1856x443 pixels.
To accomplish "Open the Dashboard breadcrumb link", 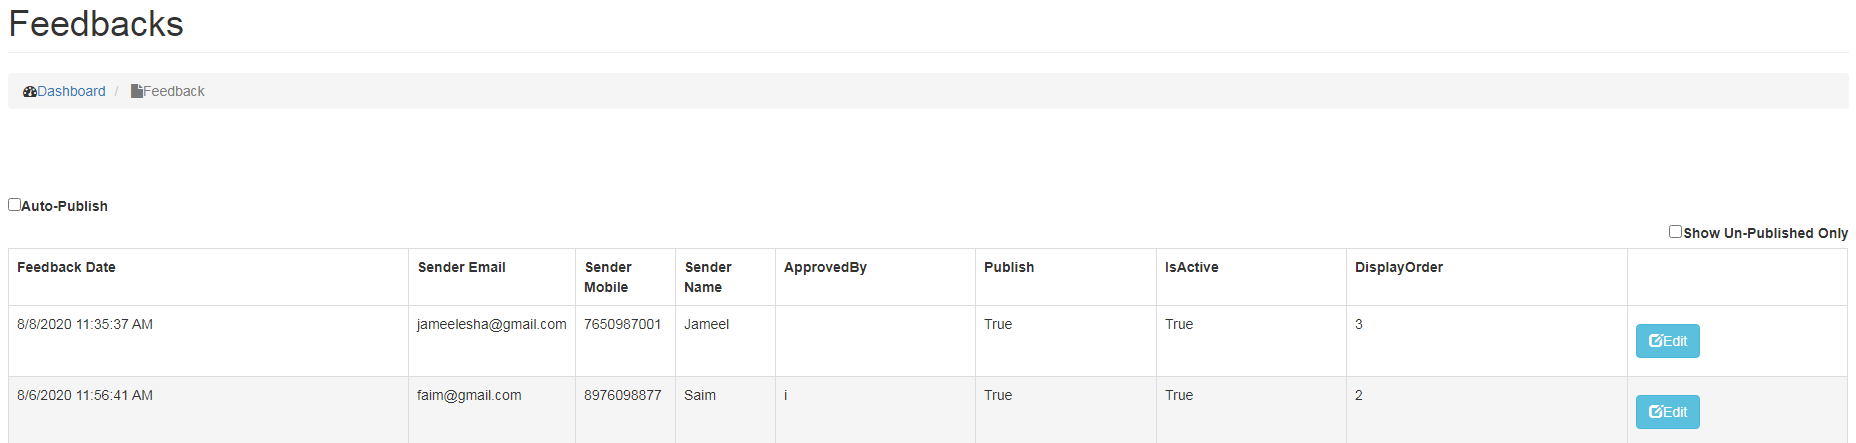I will (71, 91).
